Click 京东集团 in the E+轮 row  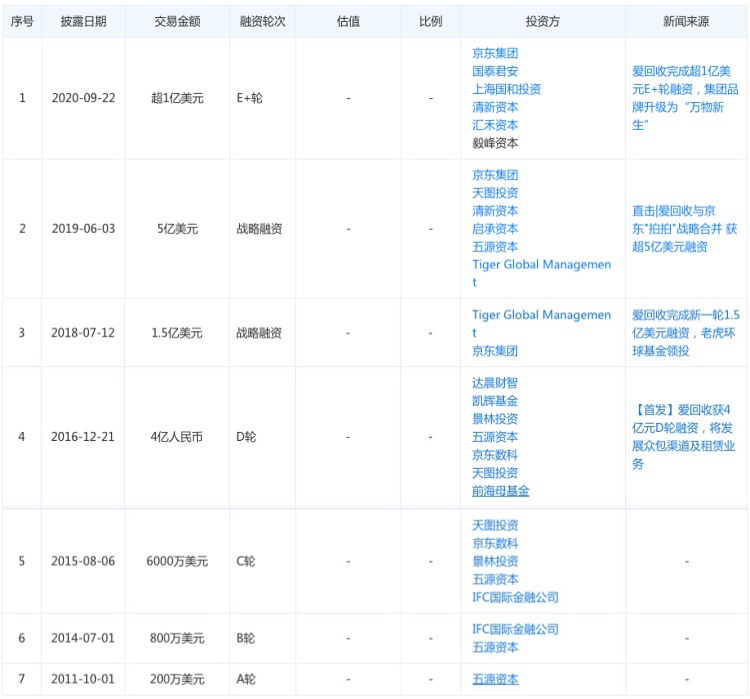point(495,53)
